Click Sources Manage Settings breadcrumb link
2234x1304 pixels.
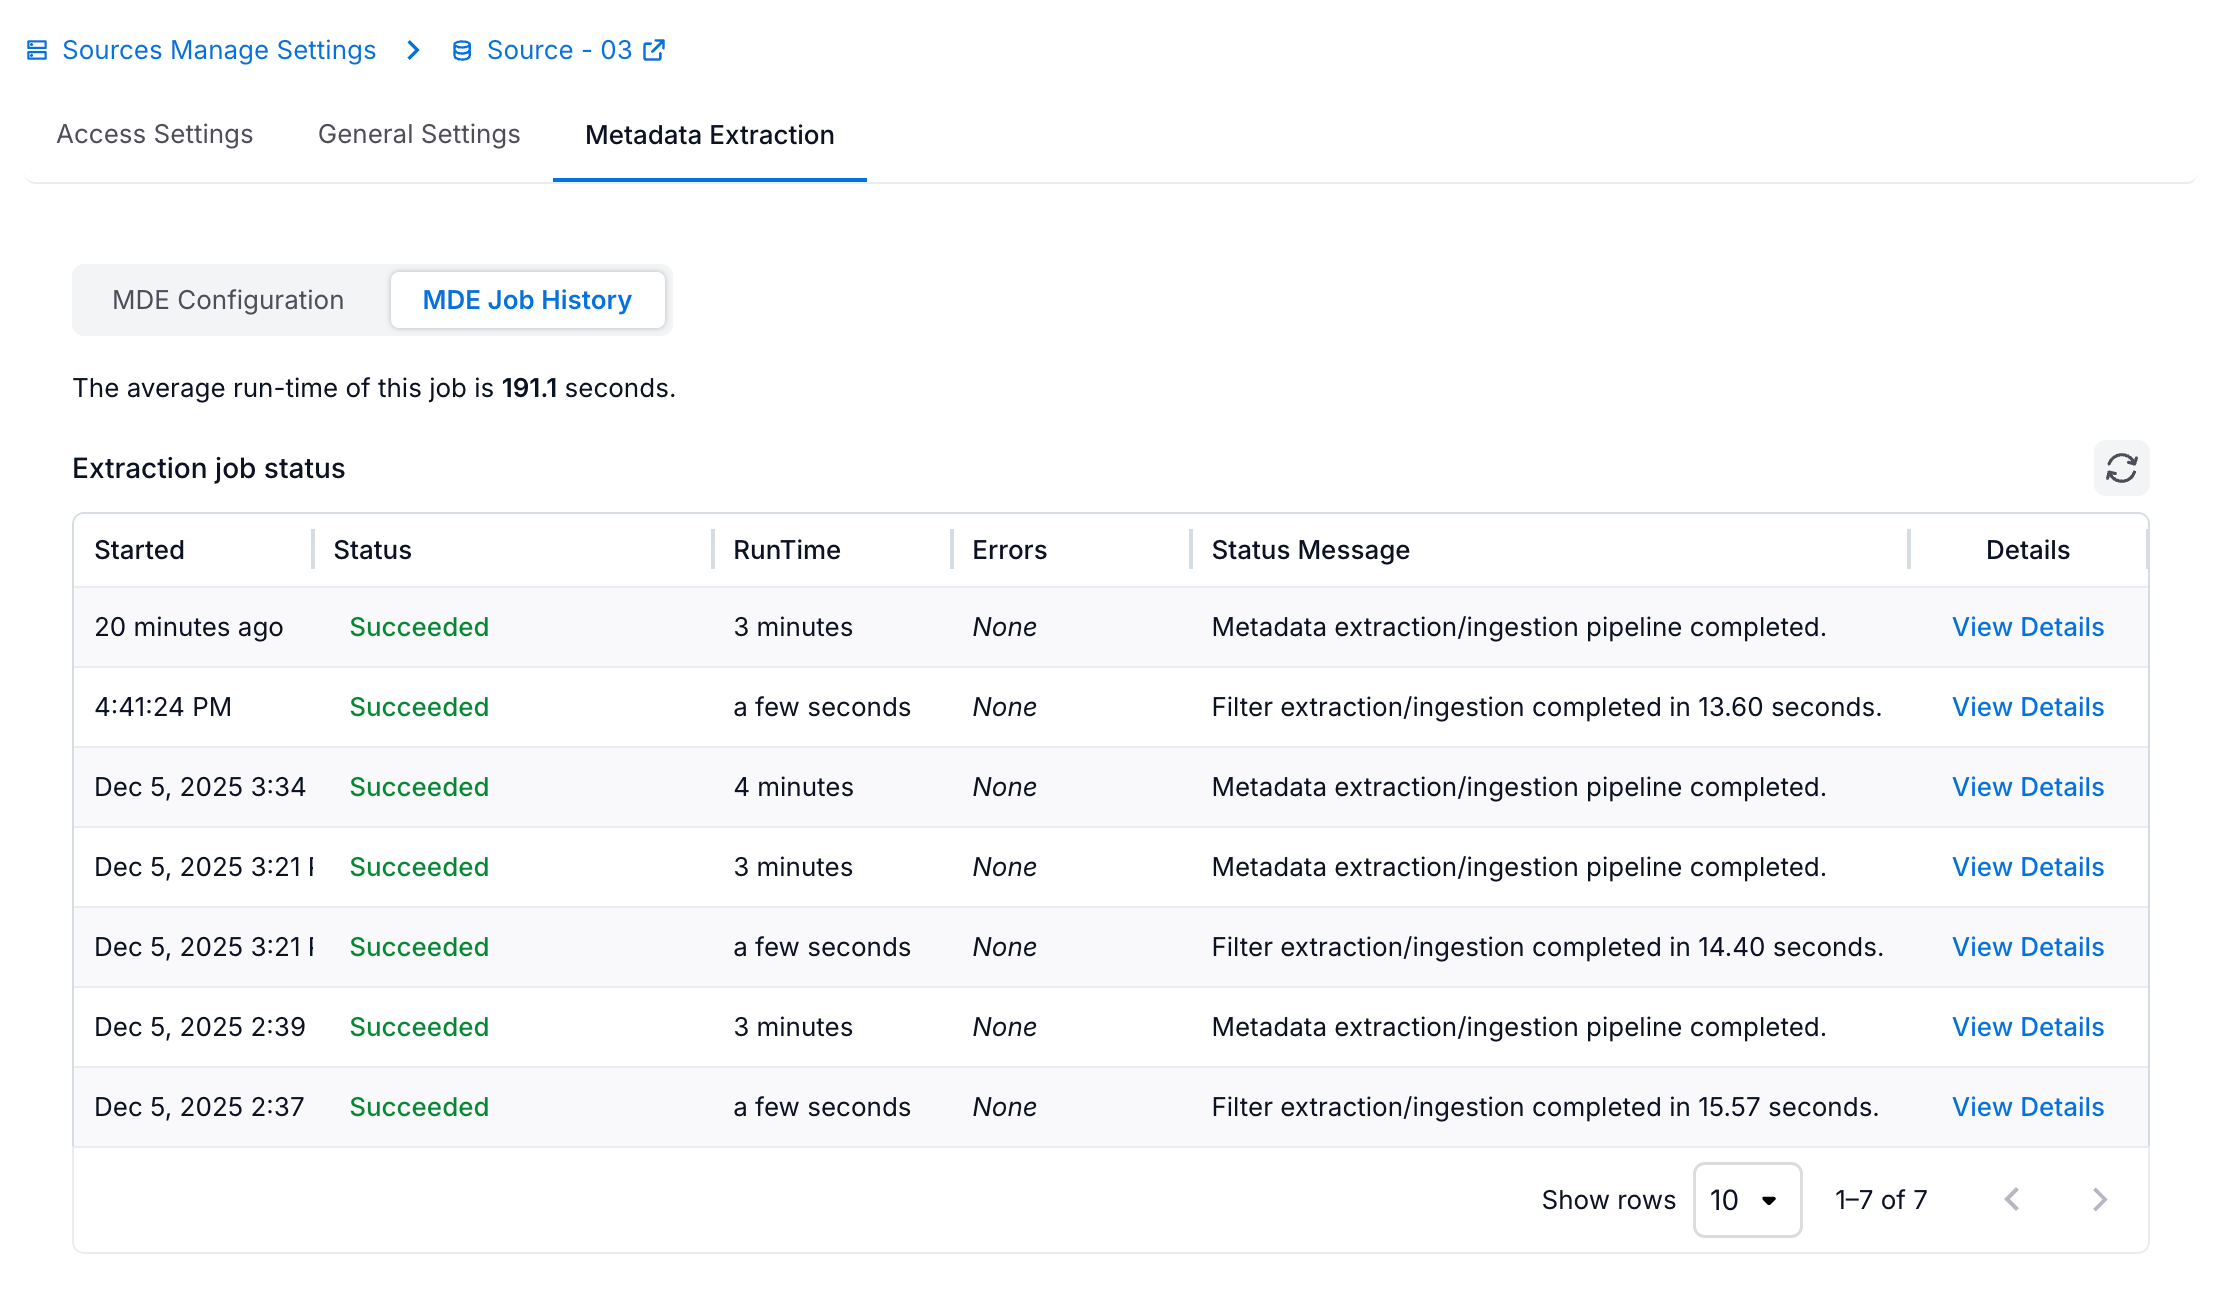(x=219, y=50)
